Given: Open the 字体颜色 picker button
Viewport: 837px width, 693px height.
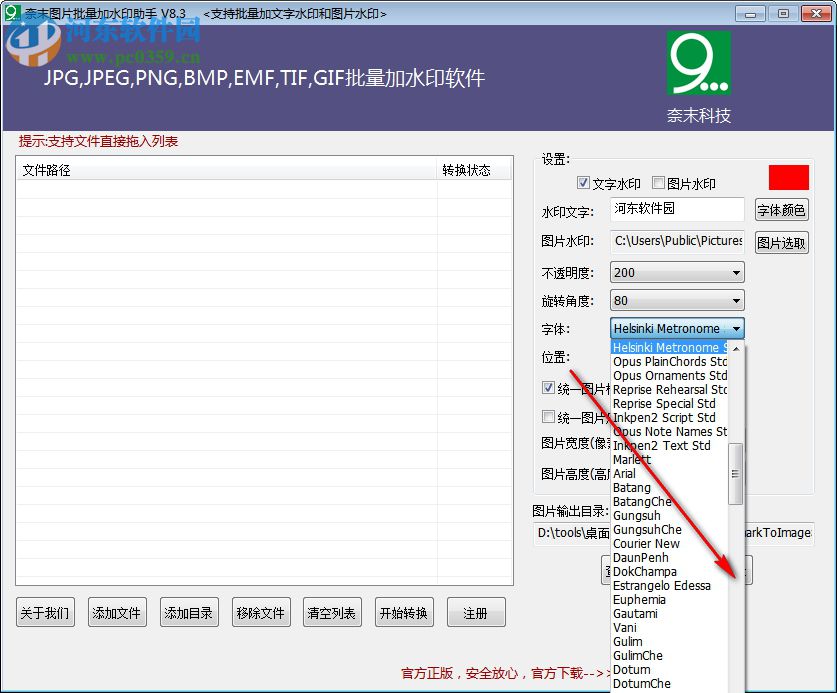Looking at the screenshot, I should (x=781, y=209).
